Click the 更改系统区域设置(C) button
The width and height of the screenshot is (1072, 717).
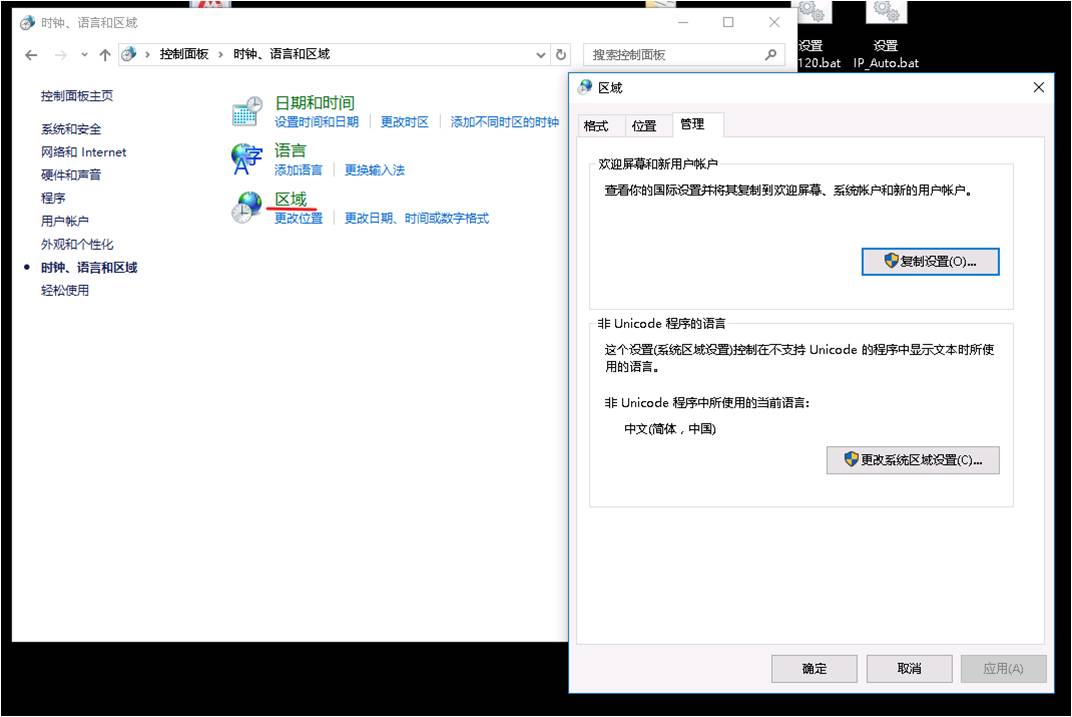[911, 460]
